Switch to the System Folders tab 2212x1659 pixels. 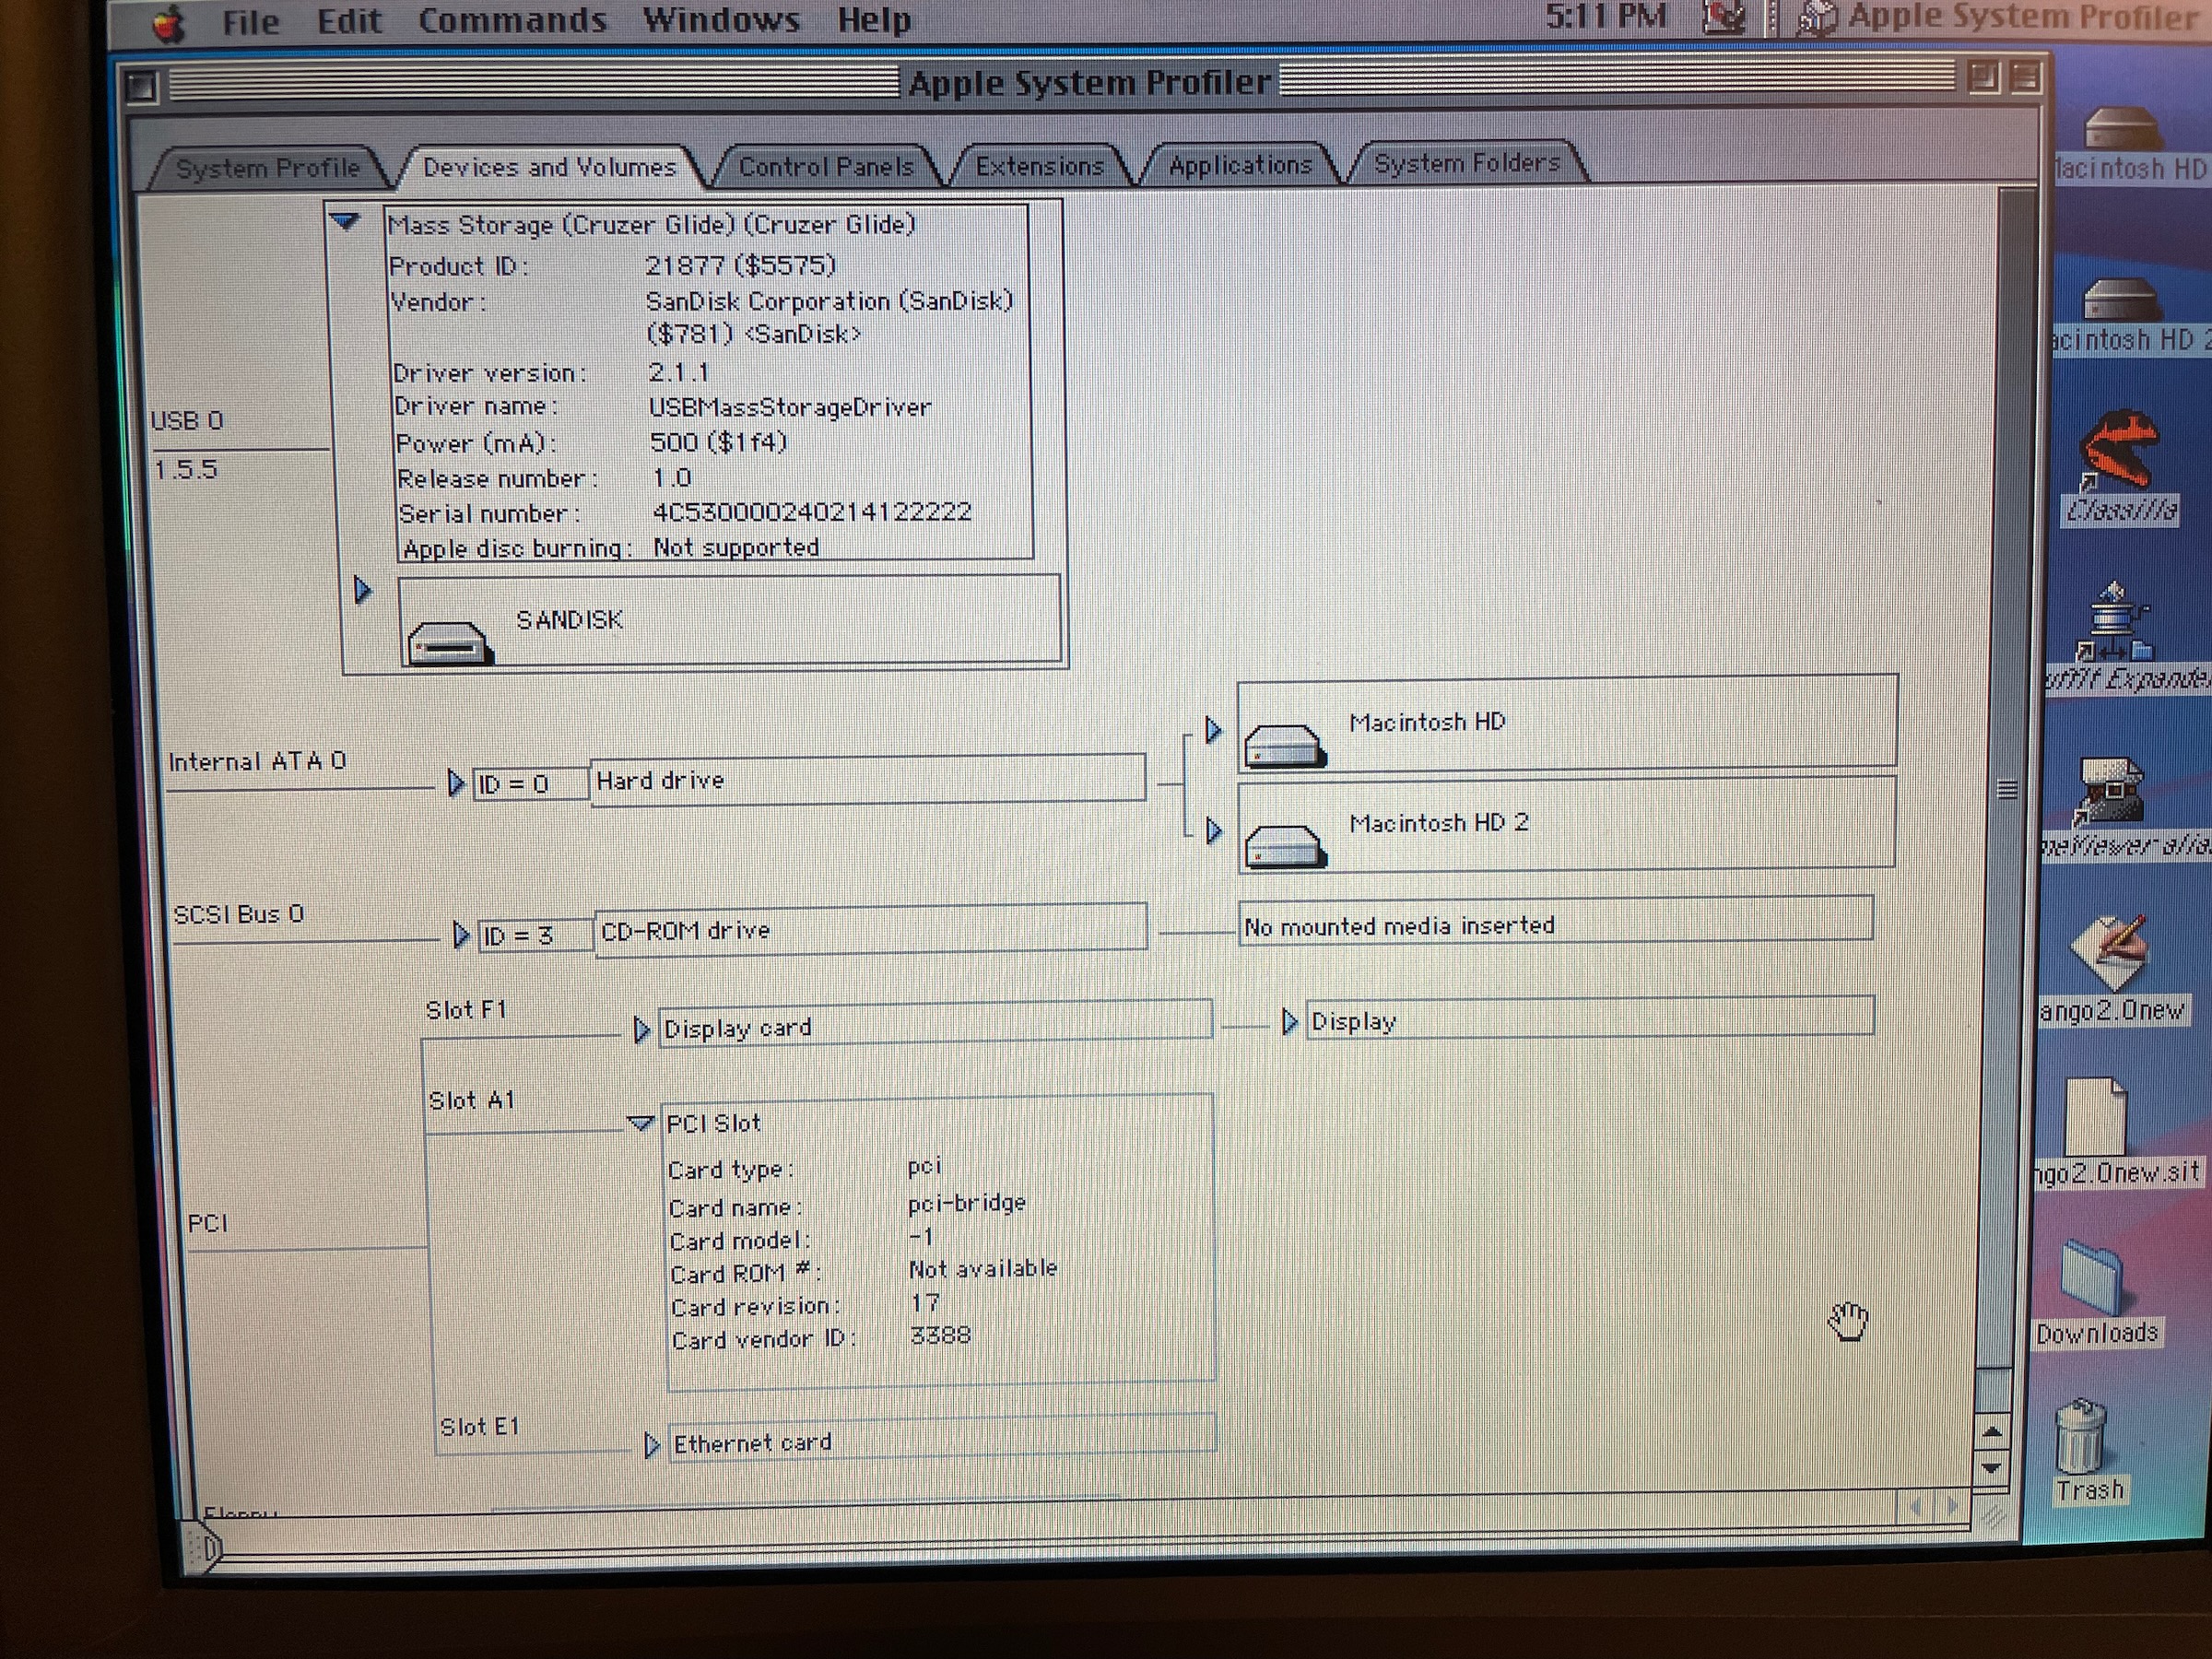click(x=1466, y=163)
